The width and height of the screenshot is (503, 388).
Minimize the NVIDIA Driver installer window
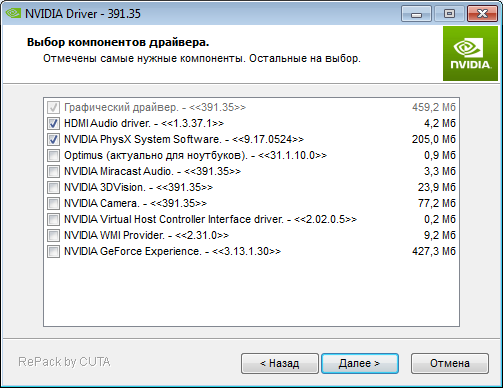point(416,14)
